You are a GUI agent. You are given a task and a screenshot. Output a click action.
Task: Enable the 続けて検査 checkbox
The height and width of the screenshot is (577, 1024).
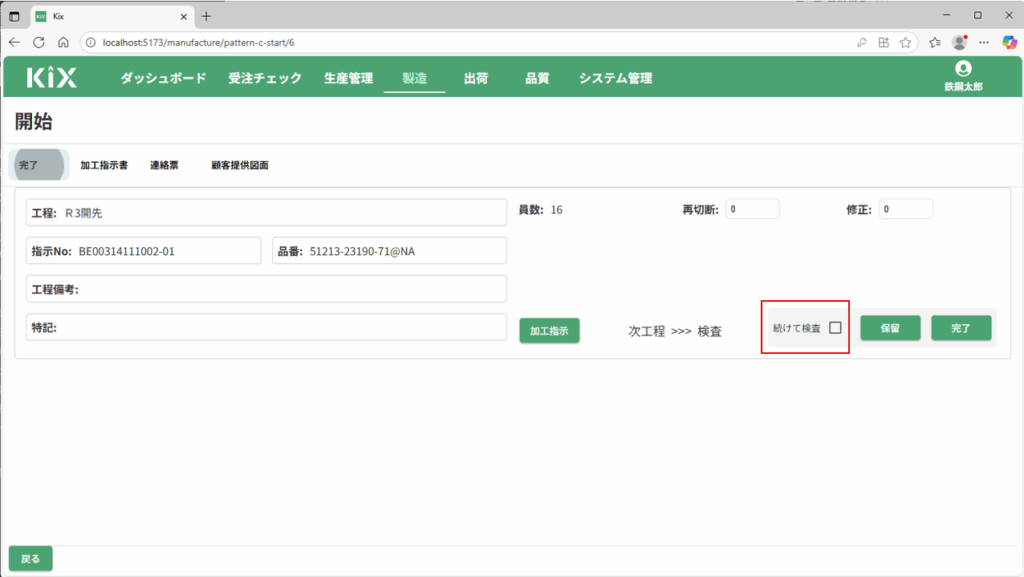(835, 328)
